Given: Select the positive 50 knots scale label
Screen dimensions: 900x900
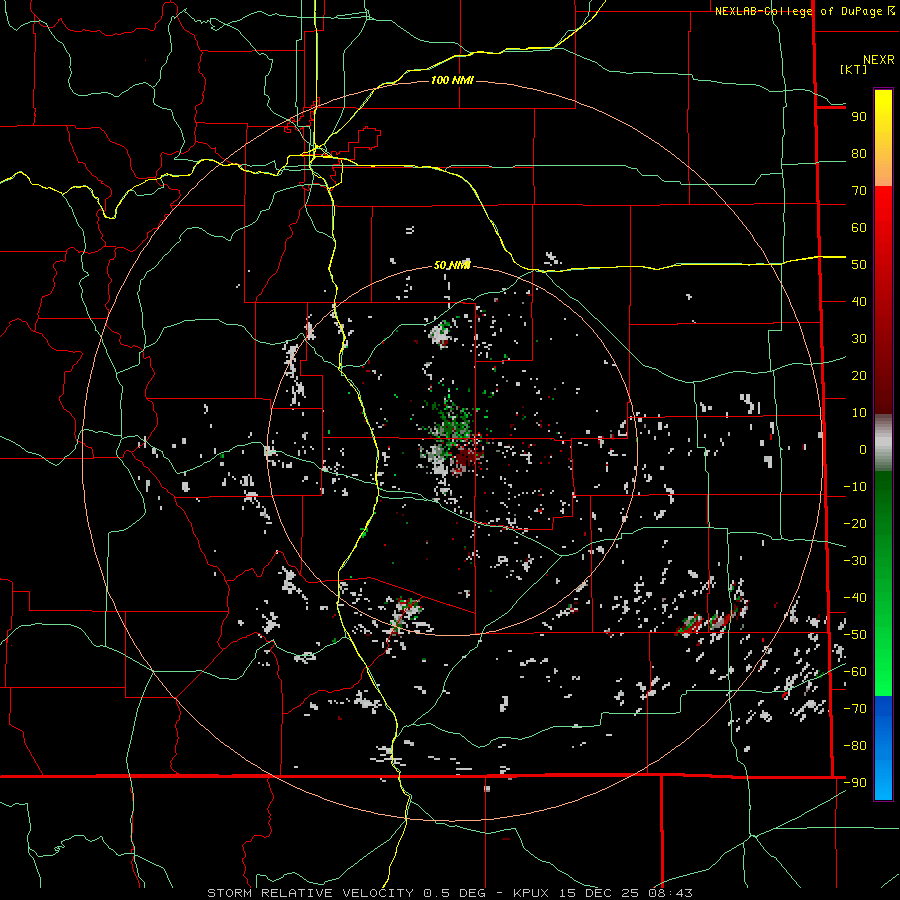Looking at the screenshot, I should (859, 265).
